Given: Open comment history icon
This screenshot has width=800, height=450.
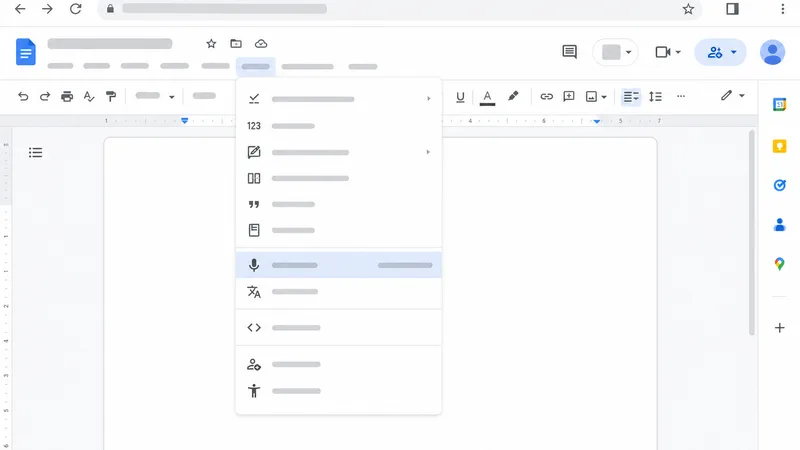Looking at the screenshot, I should coord(569,52).
